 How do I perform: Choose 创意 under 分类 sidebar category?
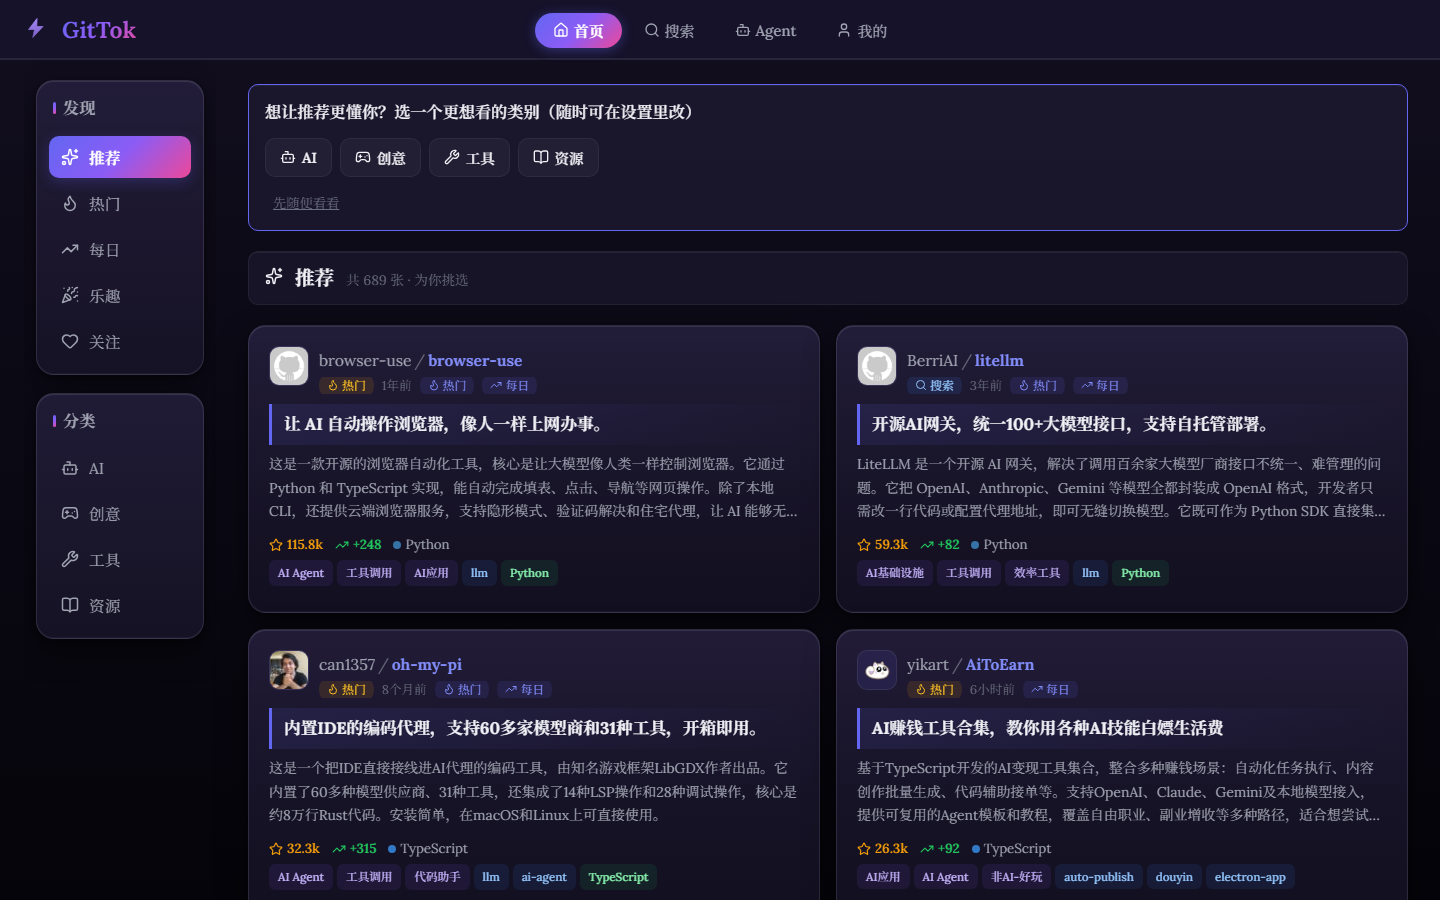pyautogui.click(x=120, y=513)
